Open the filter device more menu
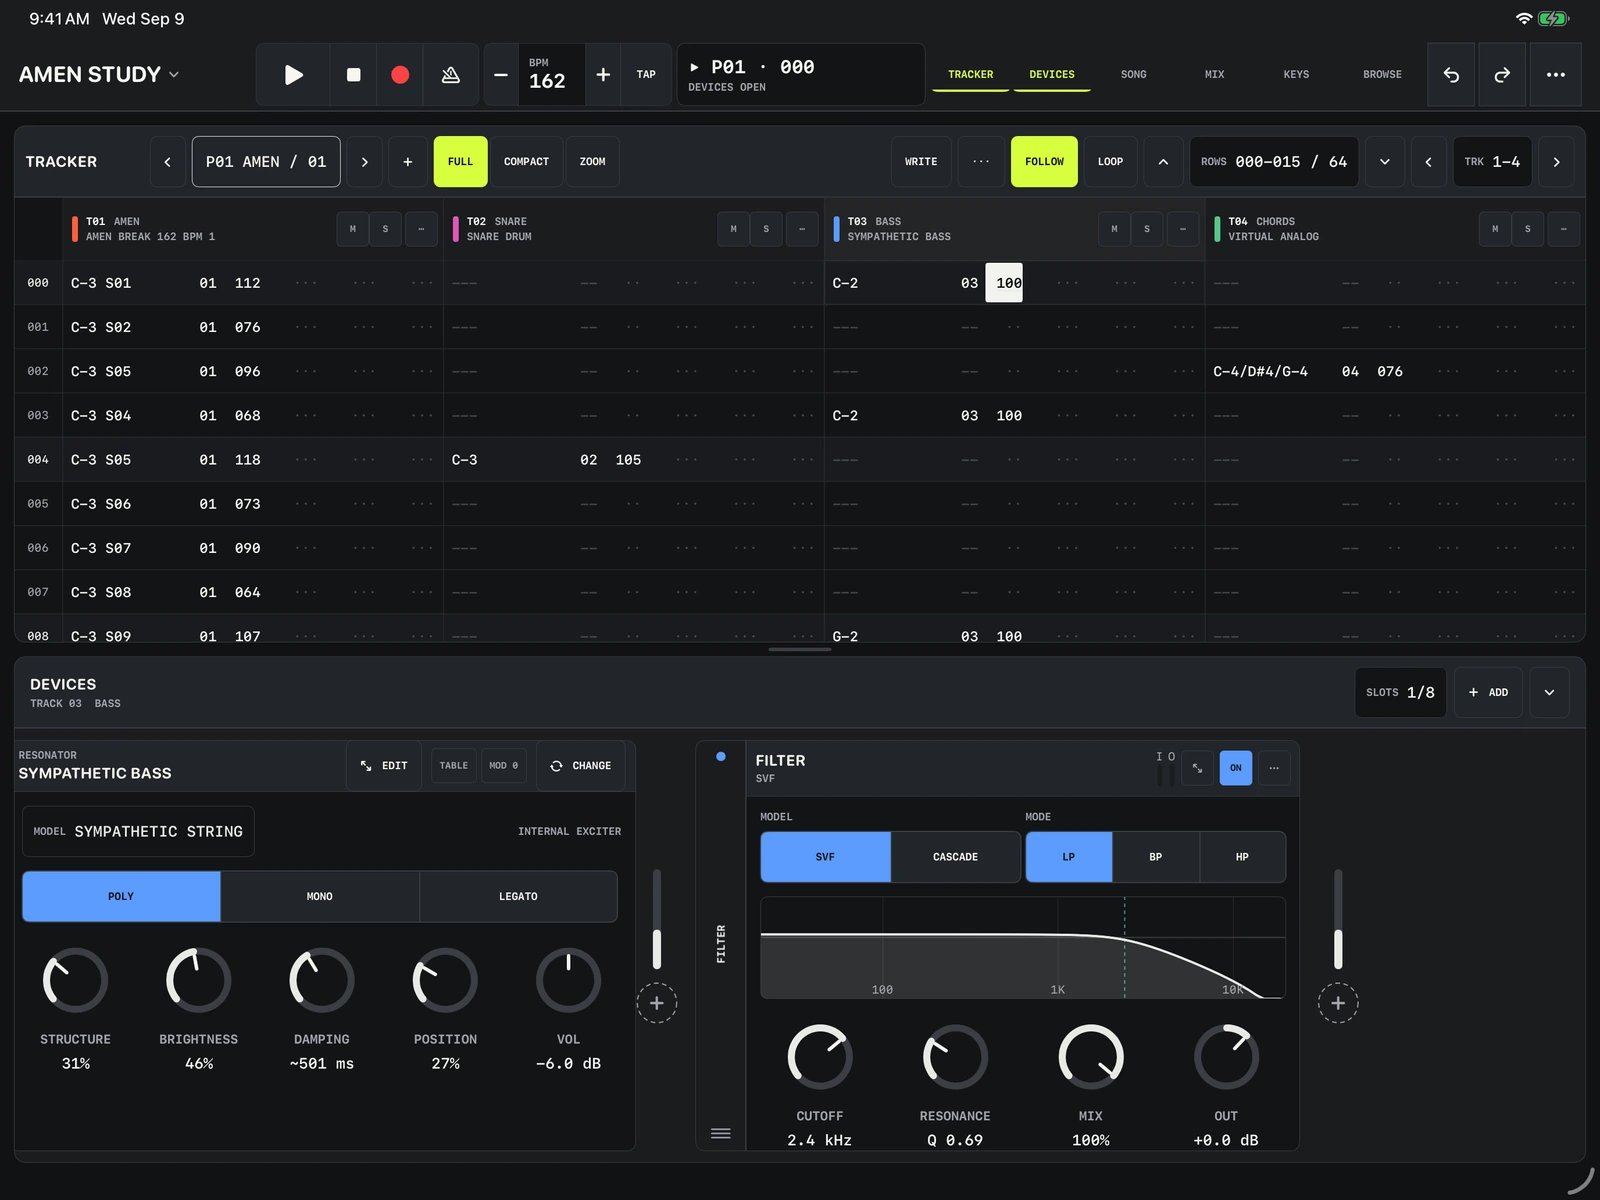 click(1274, 768)
